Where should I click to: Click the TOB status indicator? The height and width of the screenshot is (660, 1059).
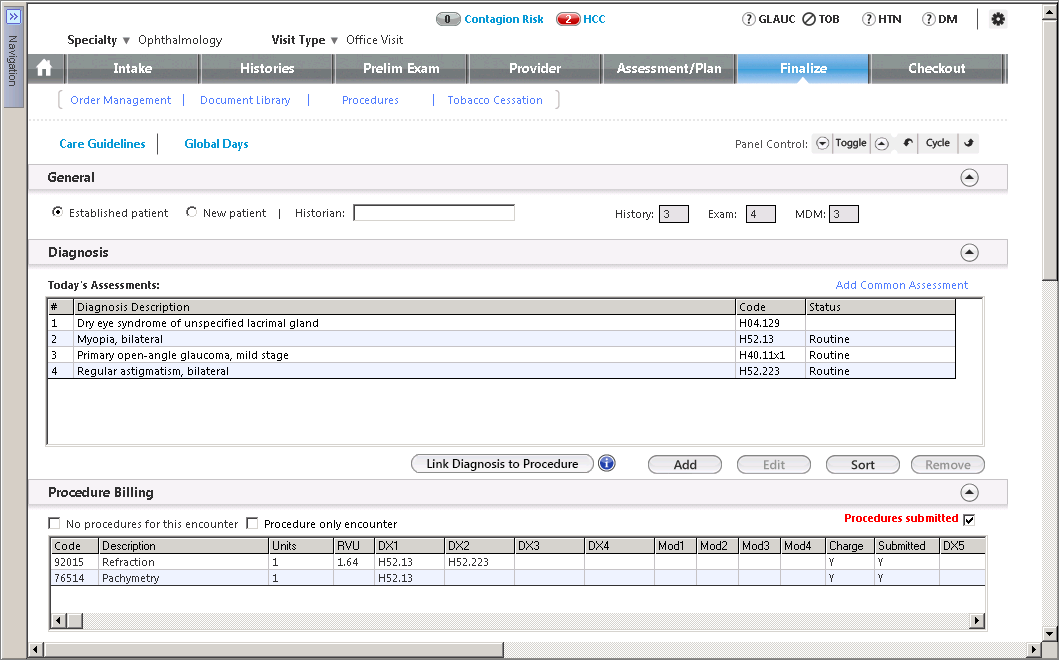(x=809, y=19)
